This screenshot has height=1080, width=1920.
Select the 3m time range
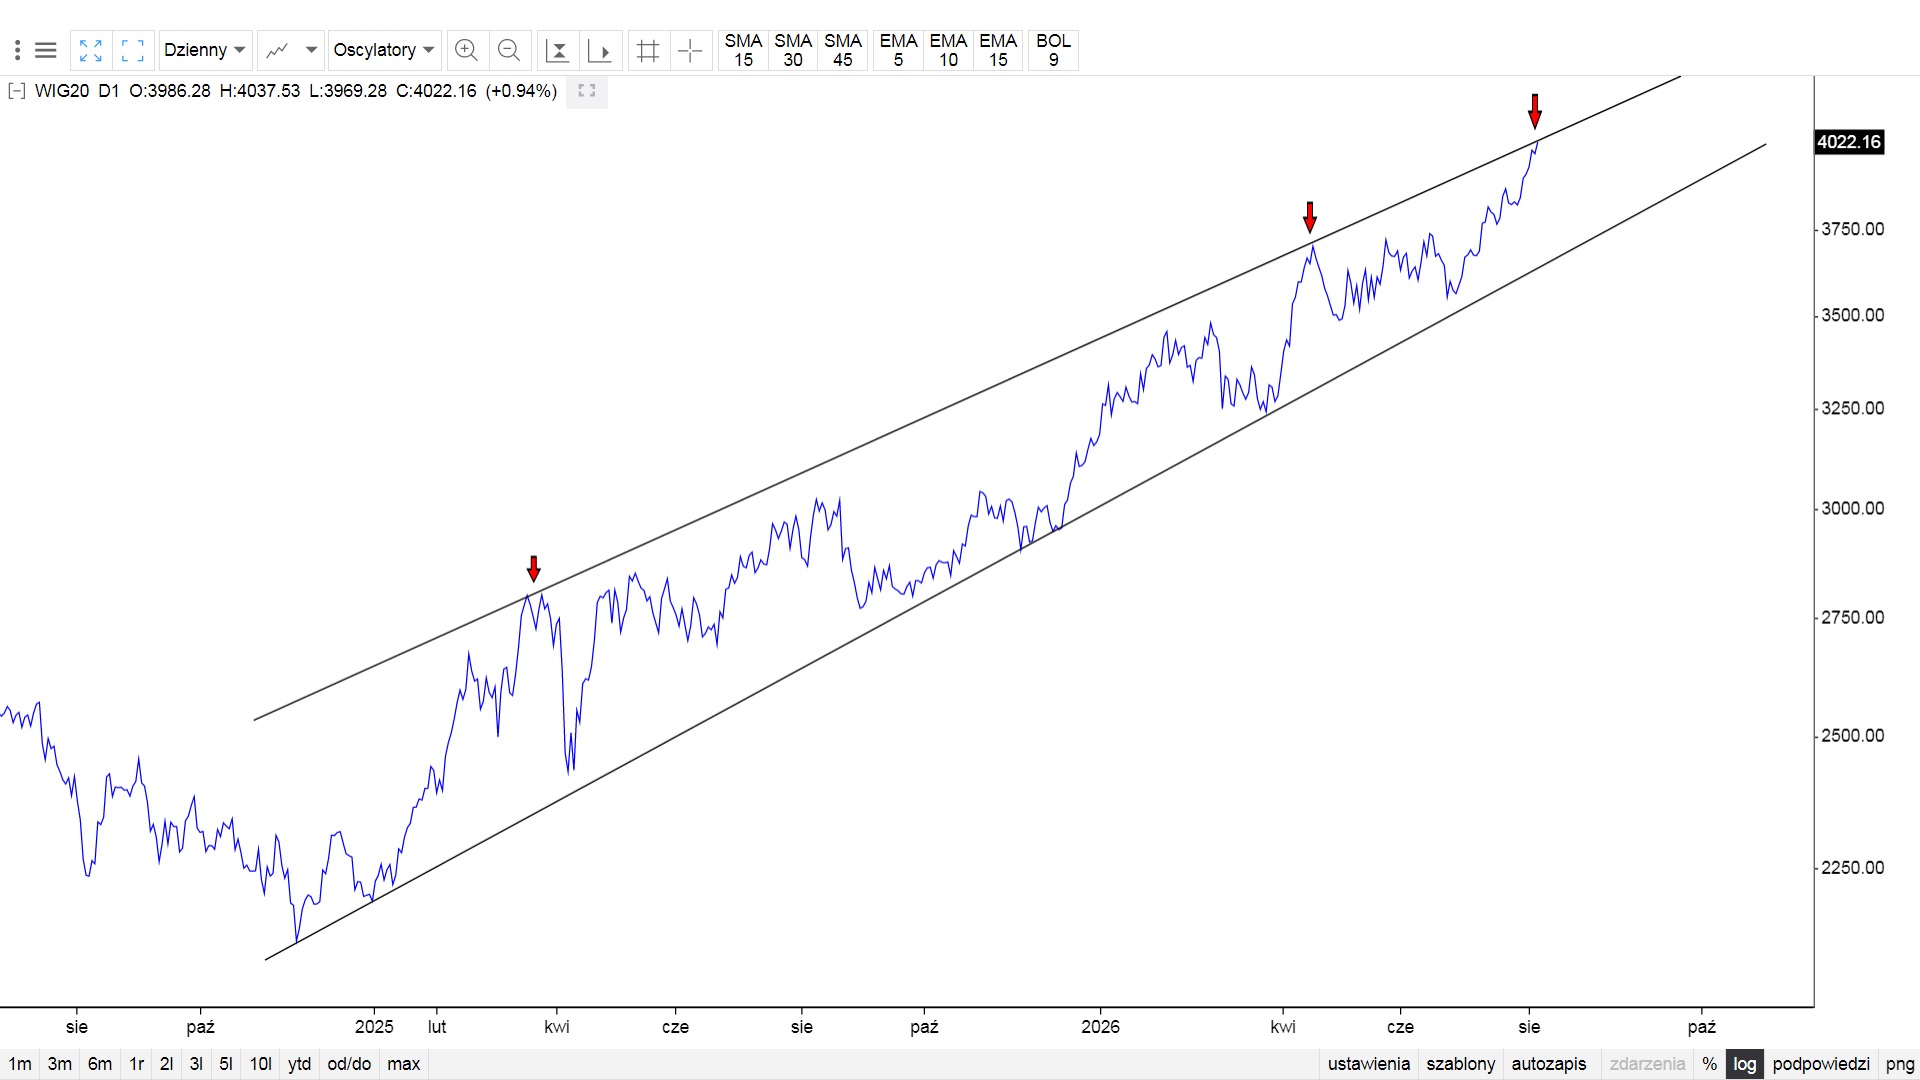tap(60, 1064)
